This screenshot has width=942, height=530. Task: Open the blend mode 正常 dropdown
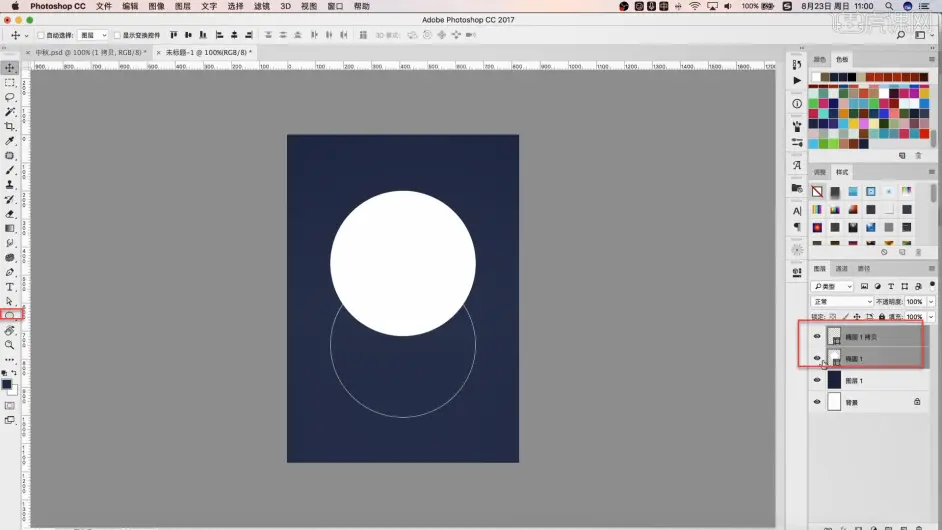coord(842,302)
